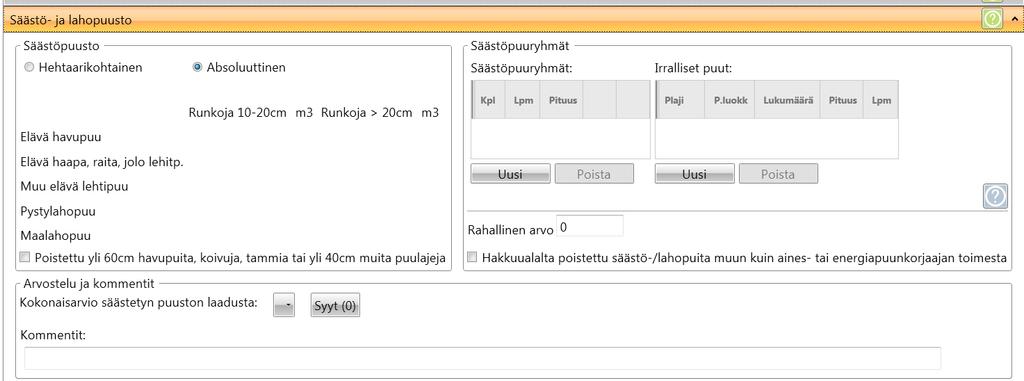Viewport: 1024px width, 381px height.
Task: Click the Lukumäärä column header
Action: [x=788, y=100]
